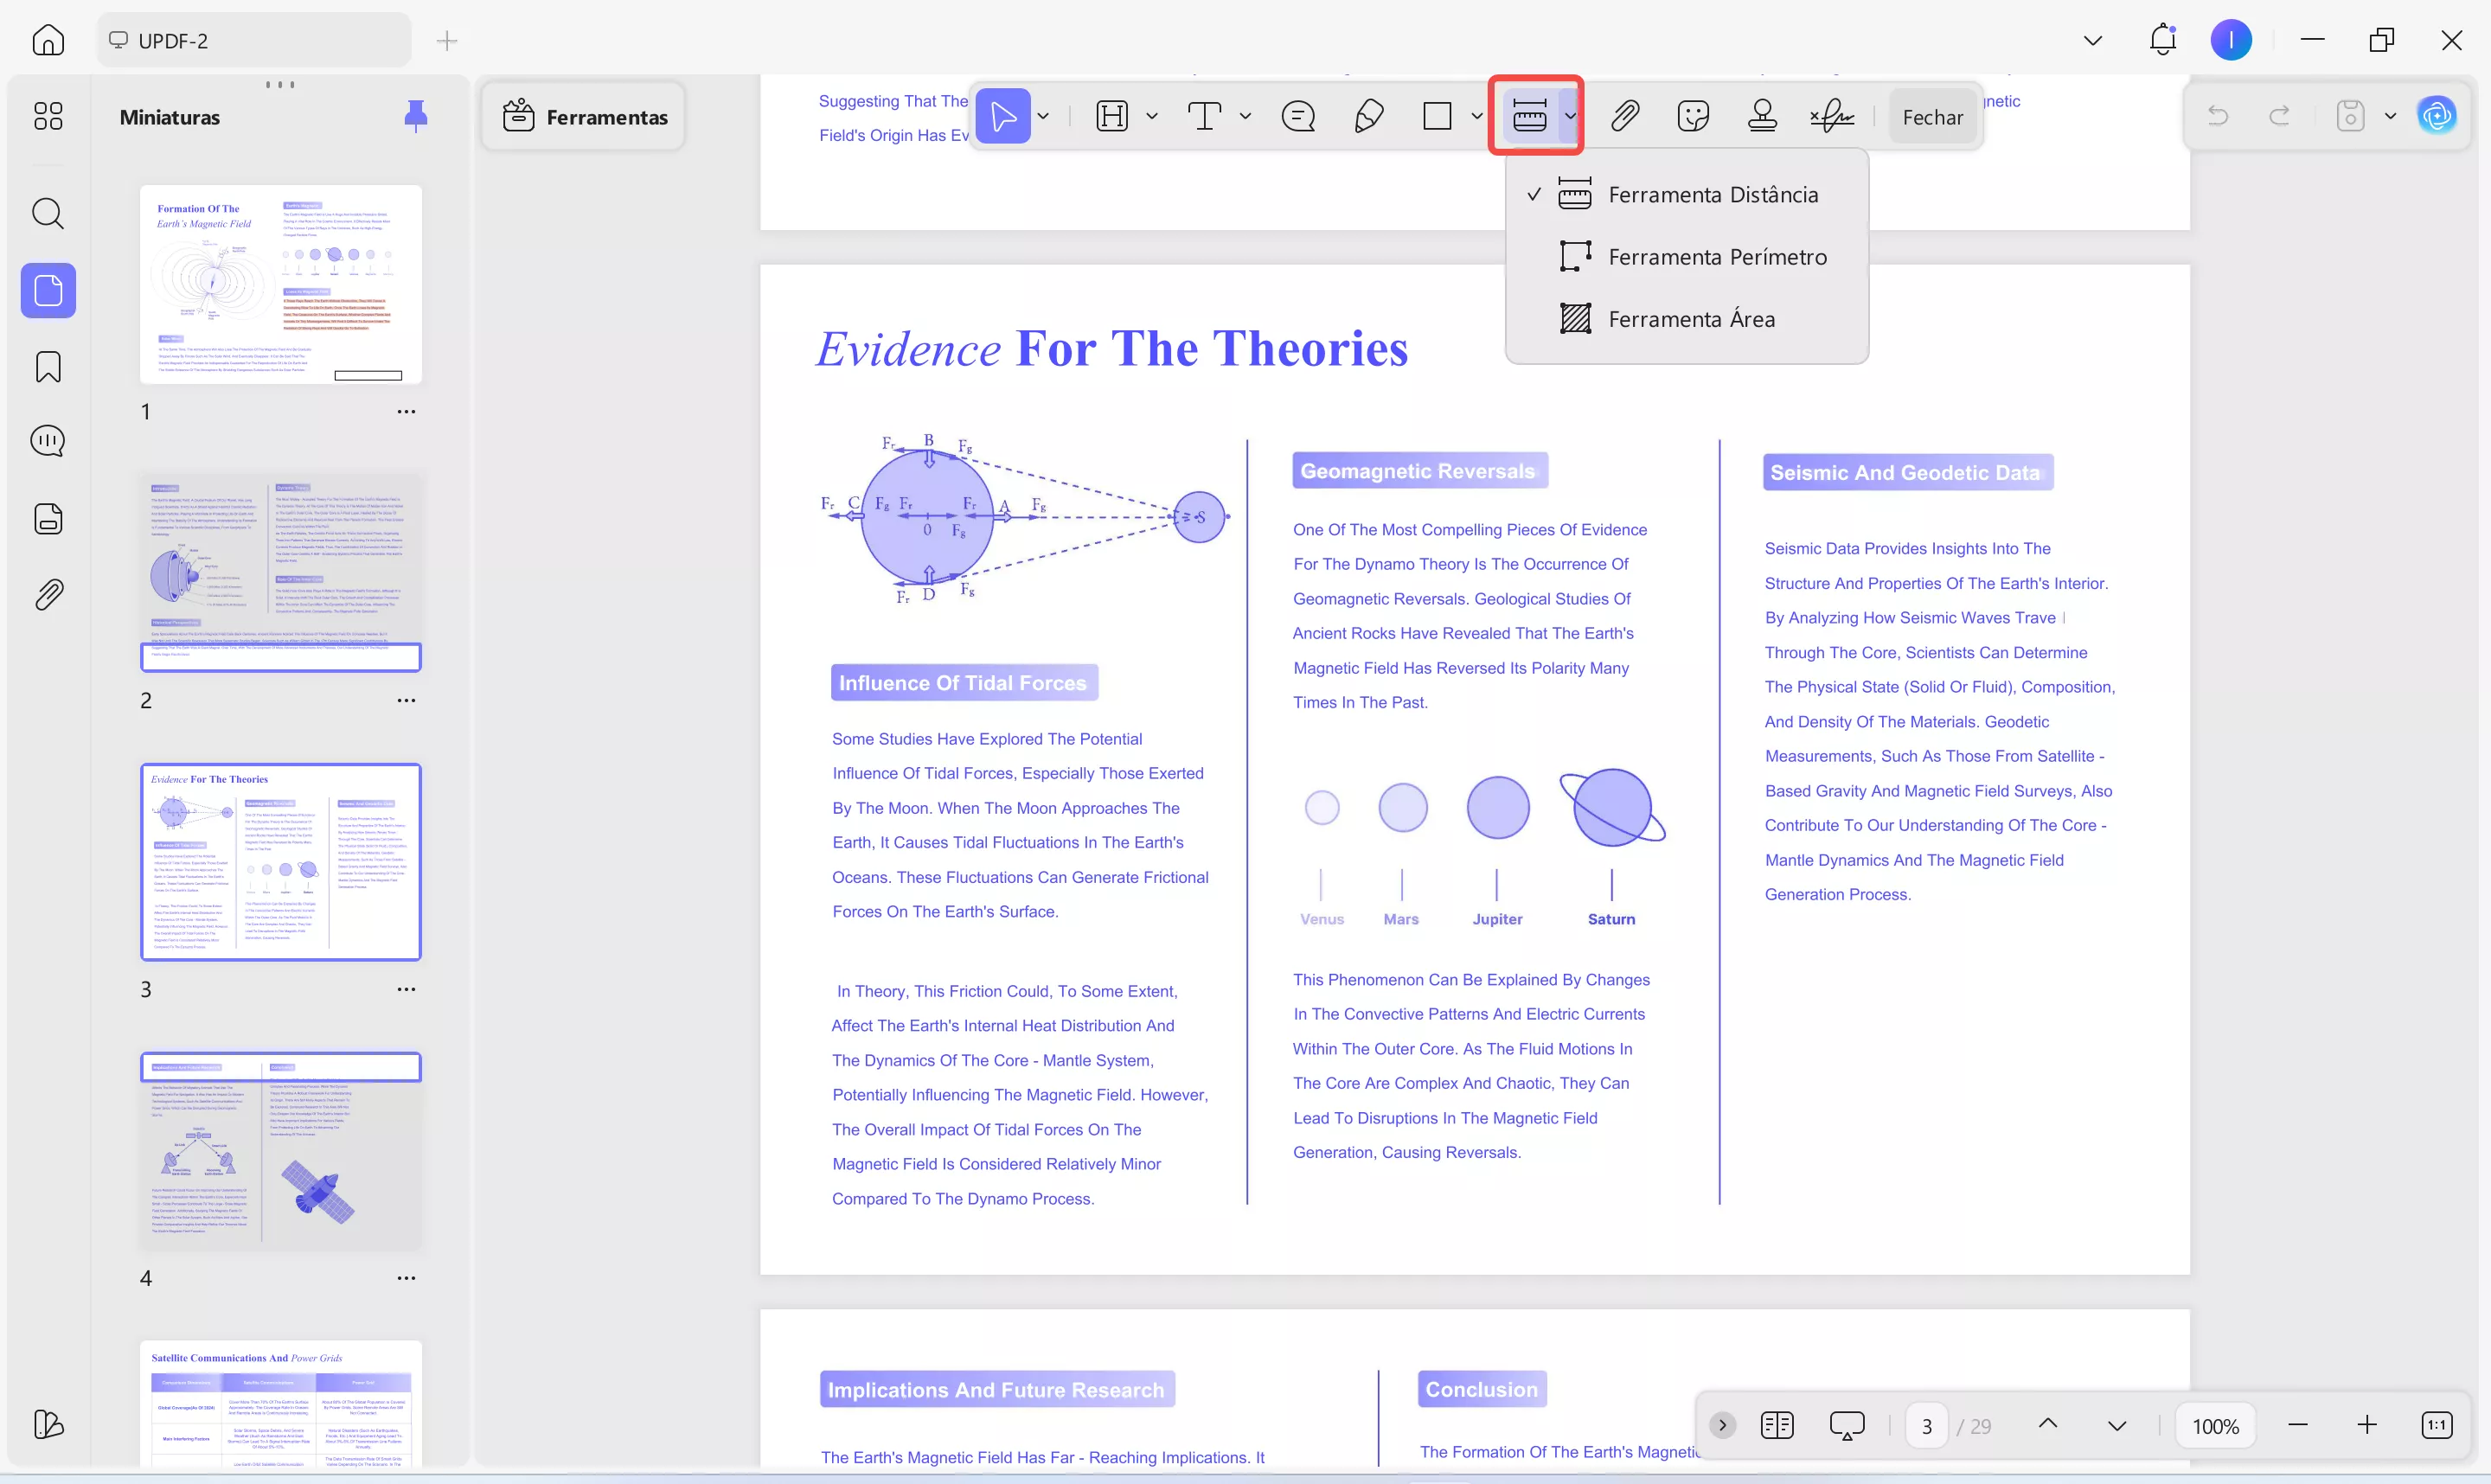Select page 4 thumbnail
2491x1484 pixels.
point(280,1150)
